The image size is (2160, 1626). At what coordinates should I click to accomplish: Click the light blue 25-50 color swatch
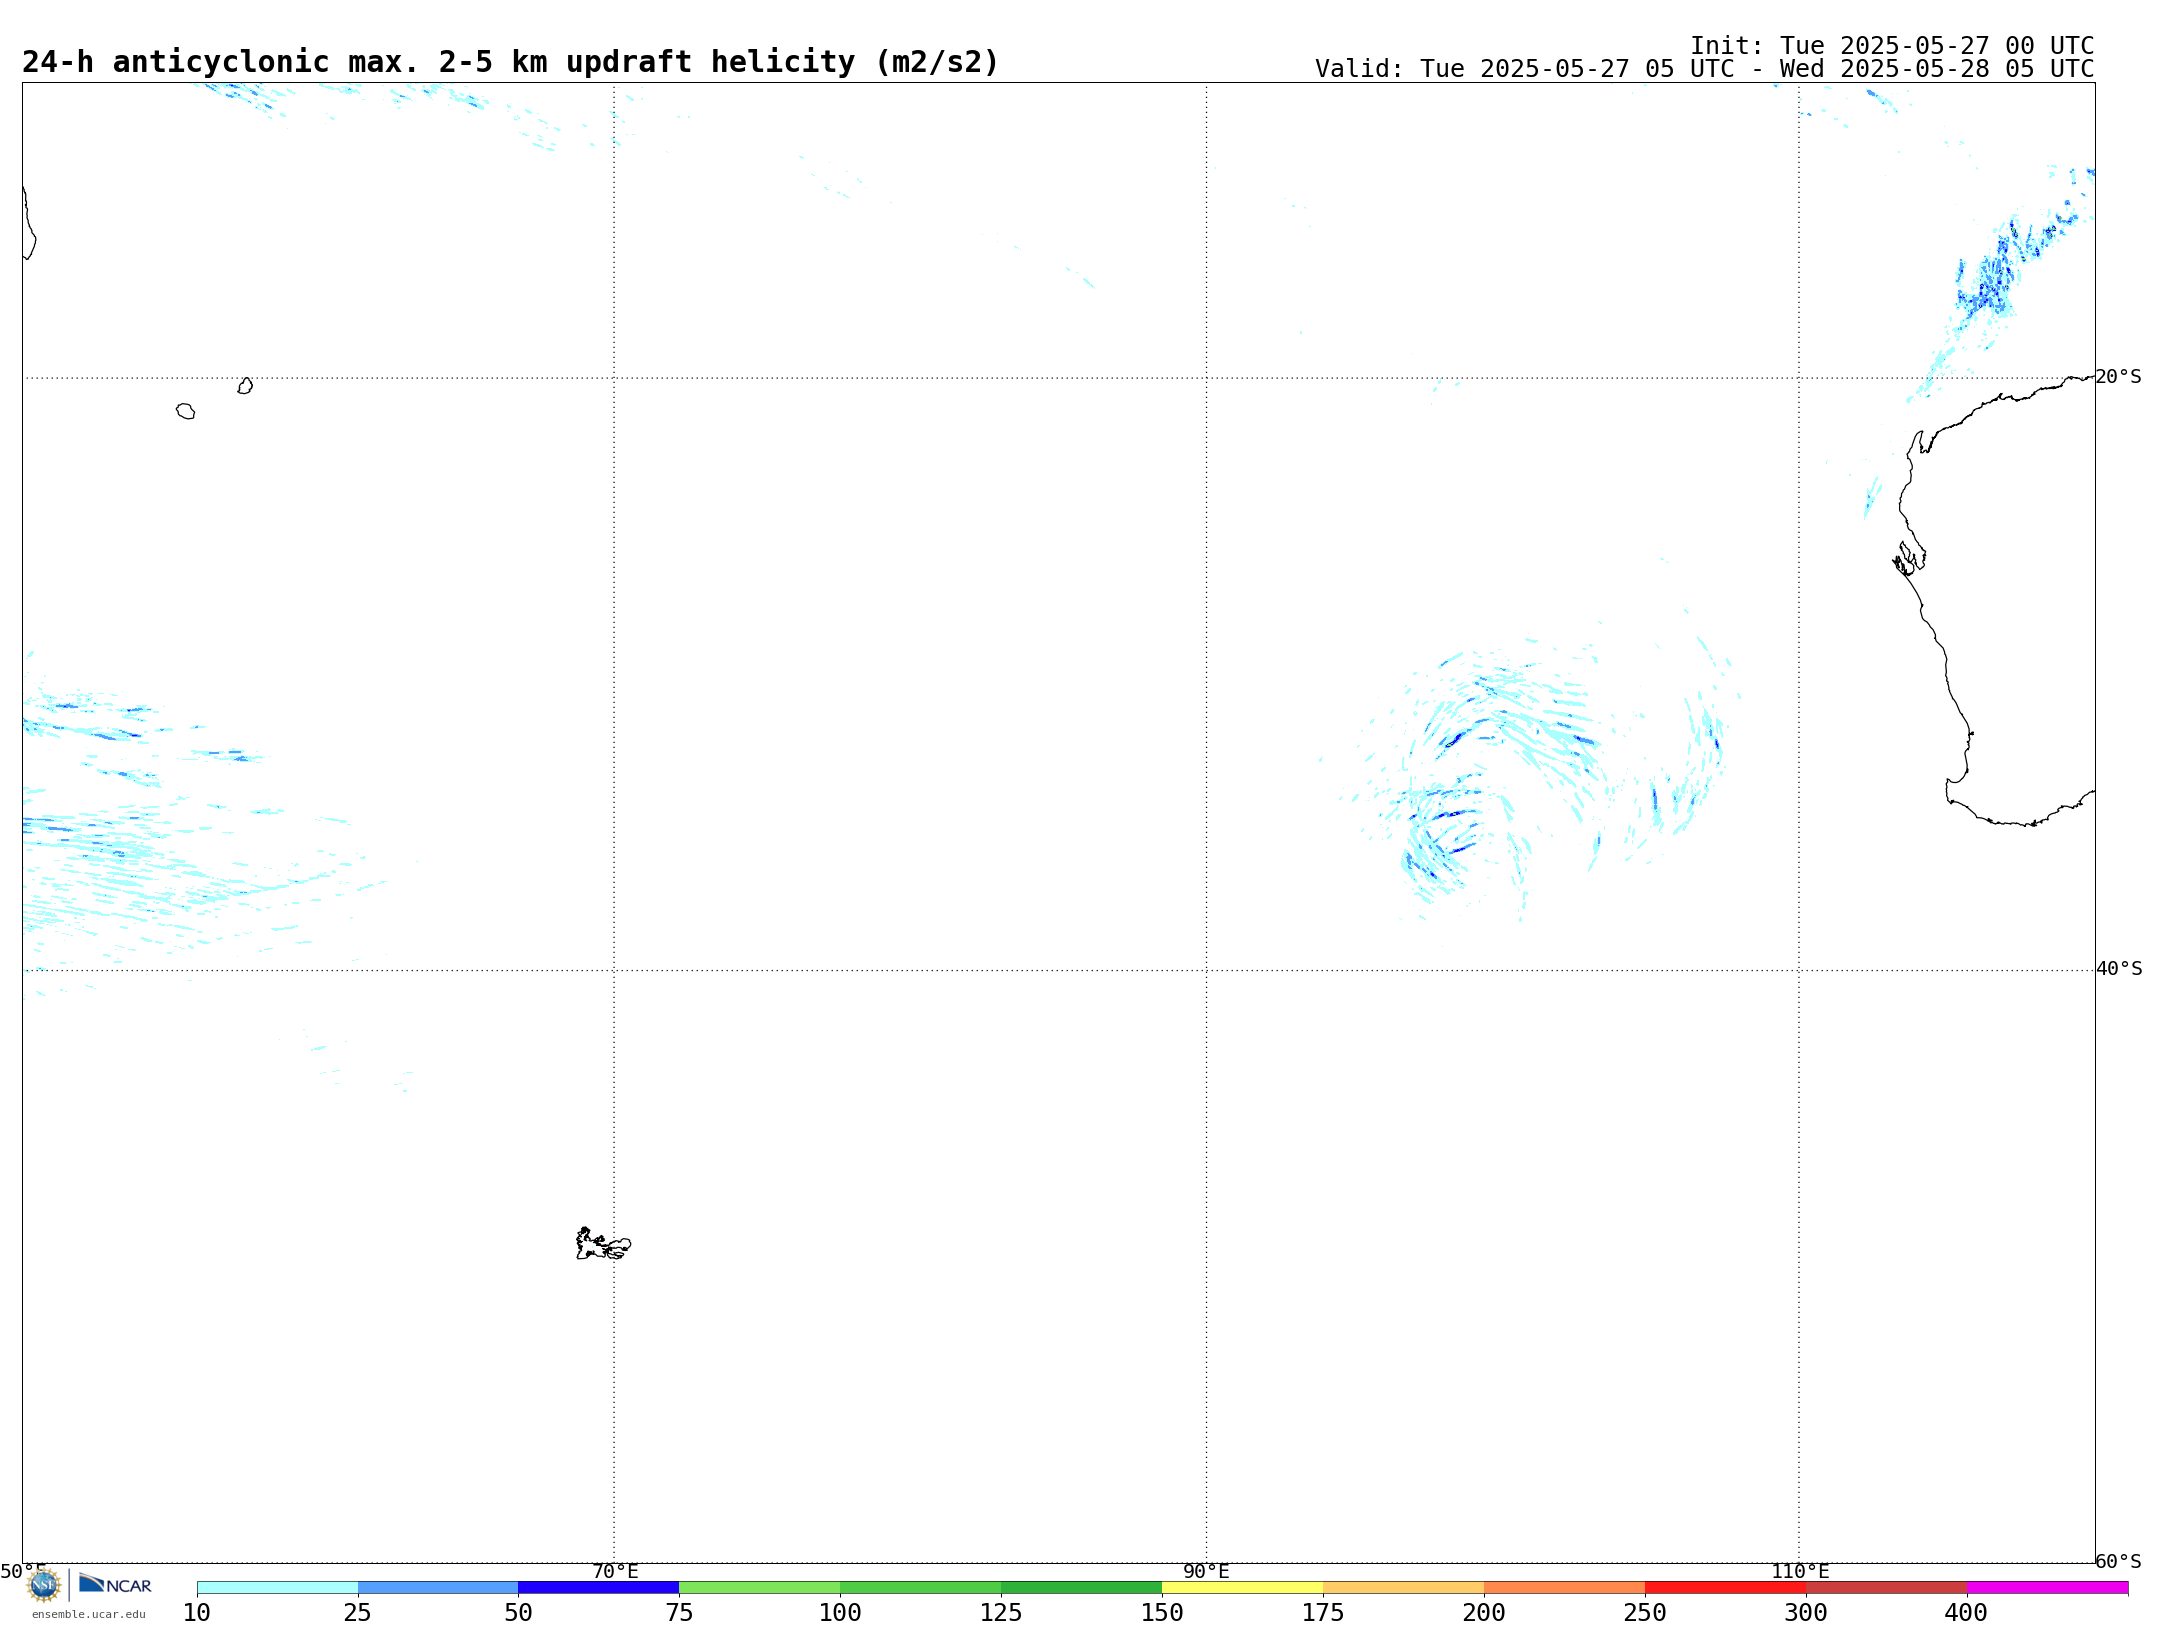[438, 1588]
